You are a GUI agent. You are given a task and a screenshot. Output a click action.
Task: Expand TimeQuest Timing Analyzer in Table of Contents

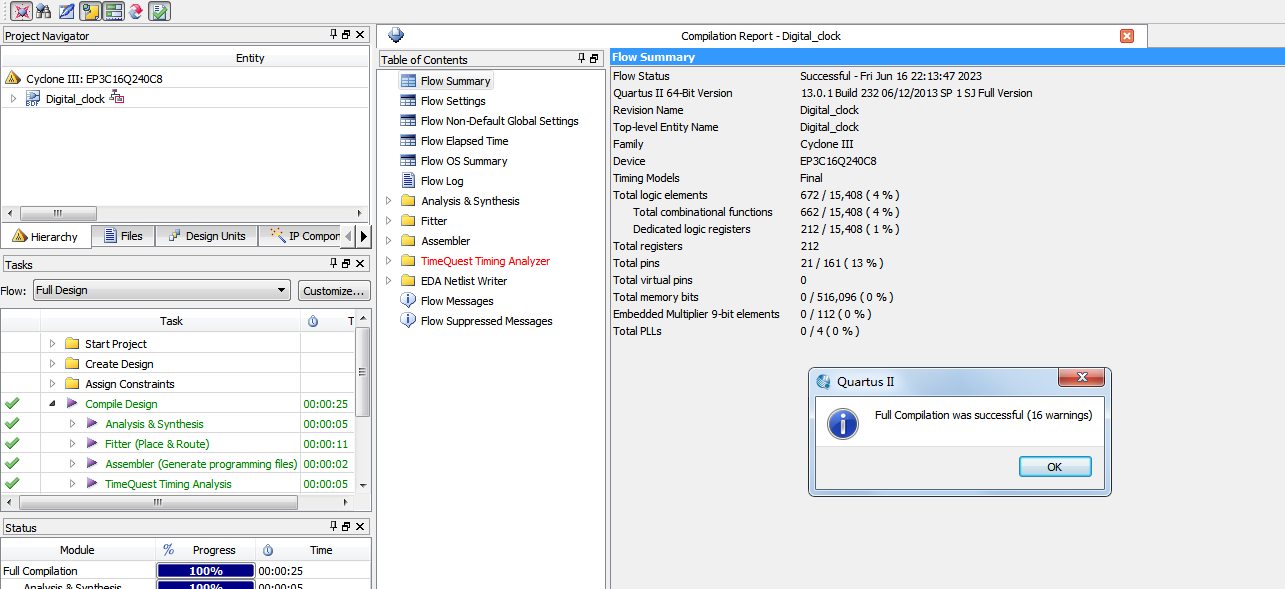point(389,261)
